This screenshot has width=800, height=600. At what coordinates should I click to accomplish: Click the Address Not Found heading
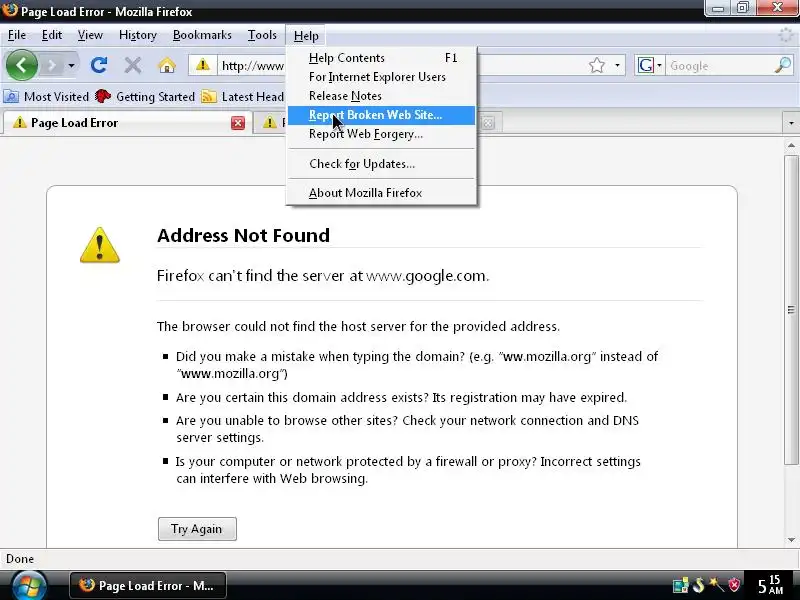click(x=243, y=235)
